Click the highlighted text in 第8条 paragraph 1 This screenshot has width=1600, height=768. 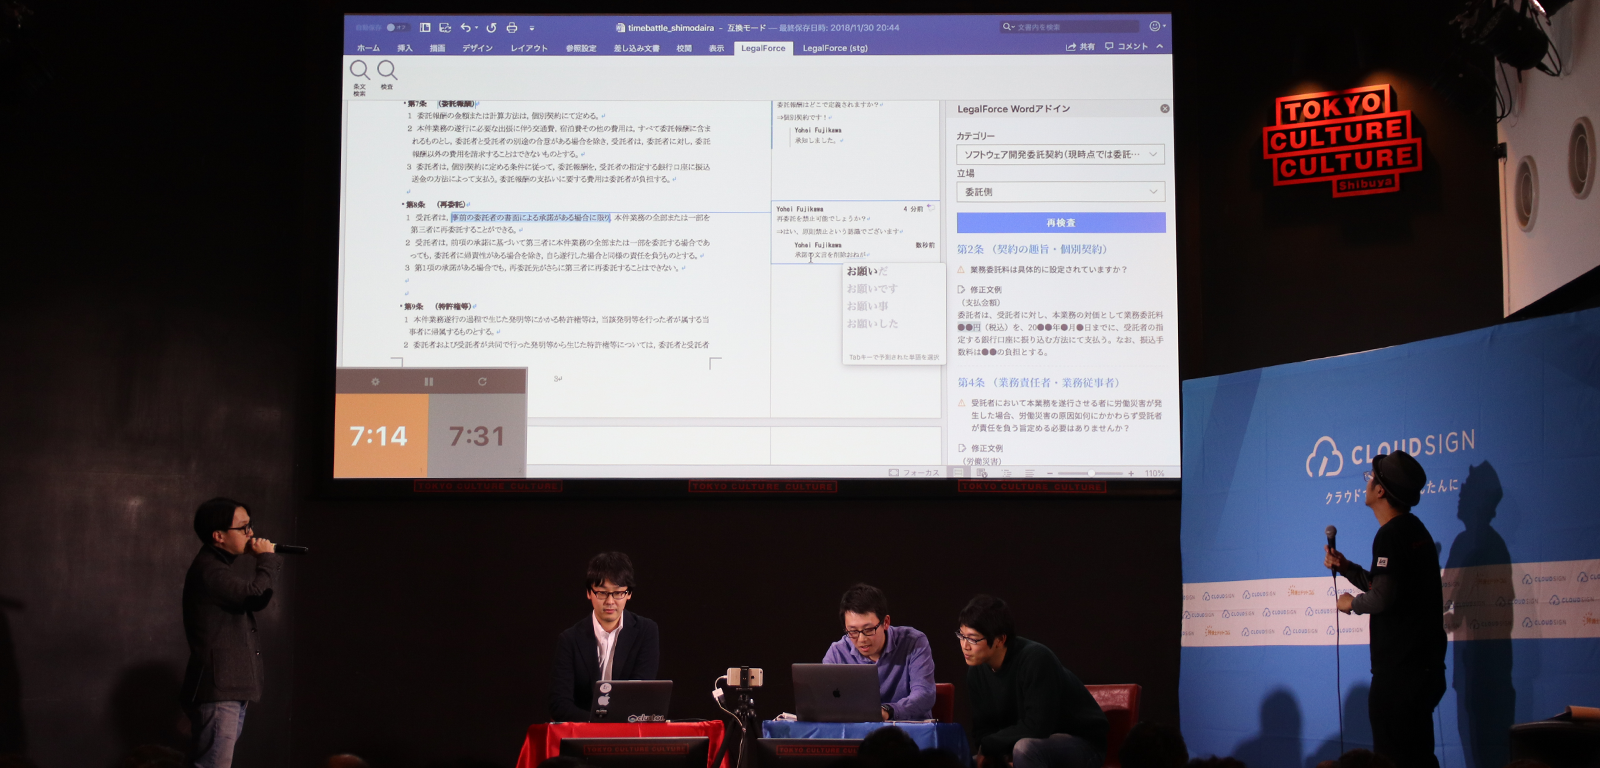530,217
